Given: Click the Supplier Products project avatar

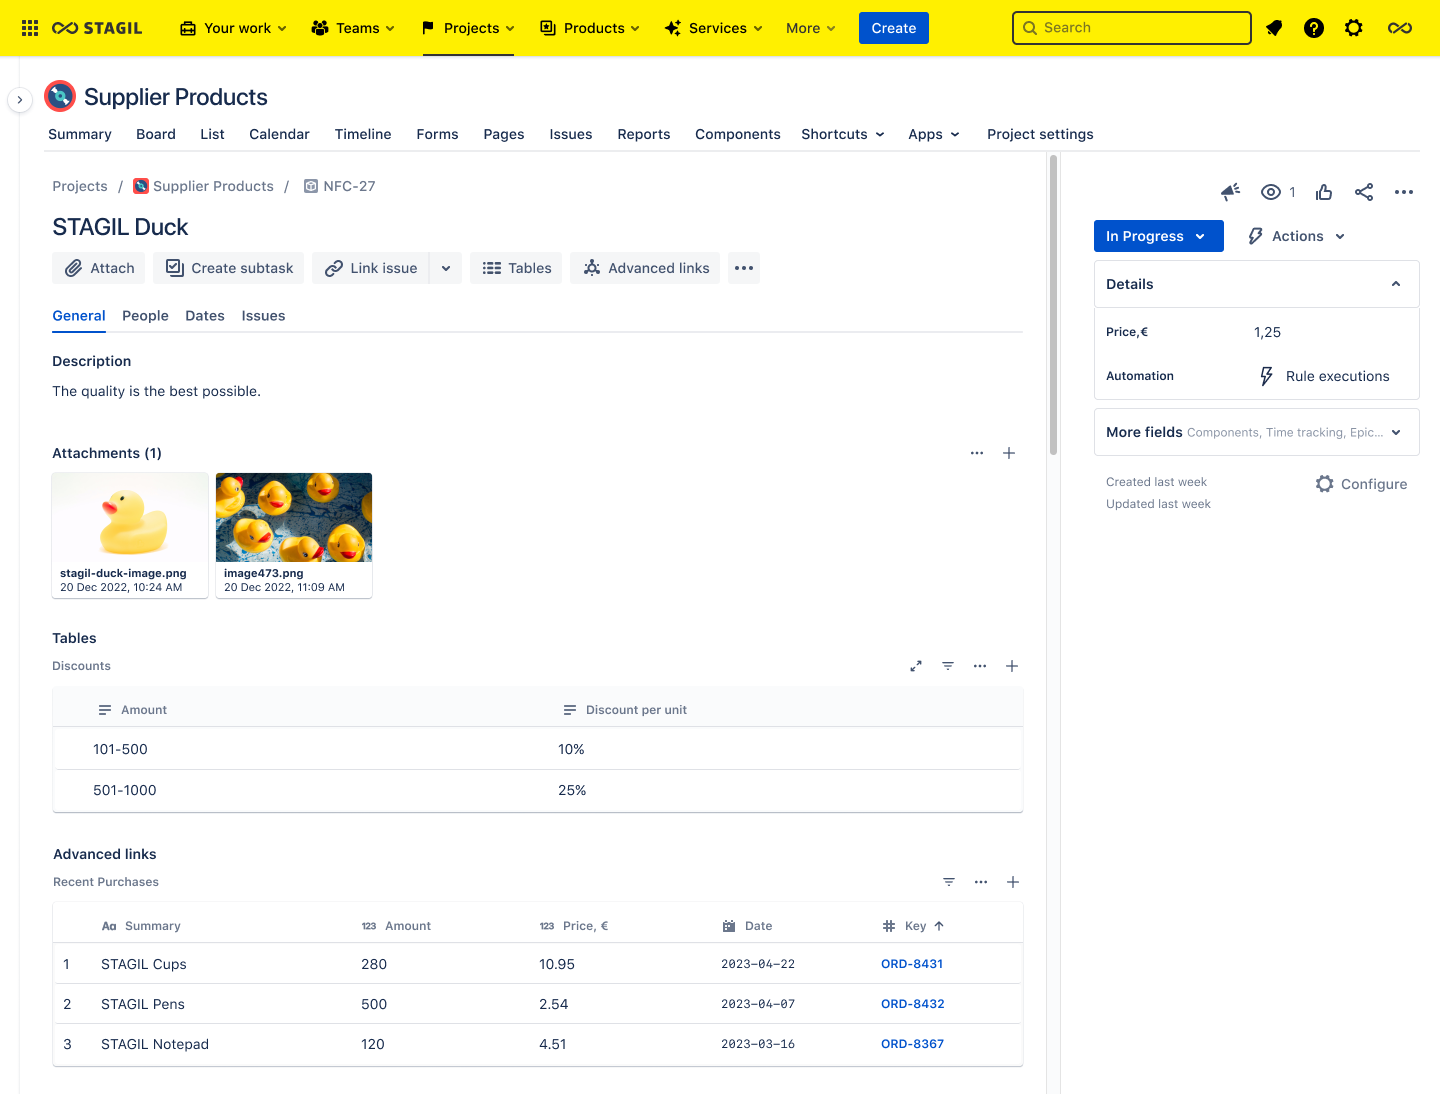Looking at the screenshot, I should pyautogui.click(x=60, y=96).
